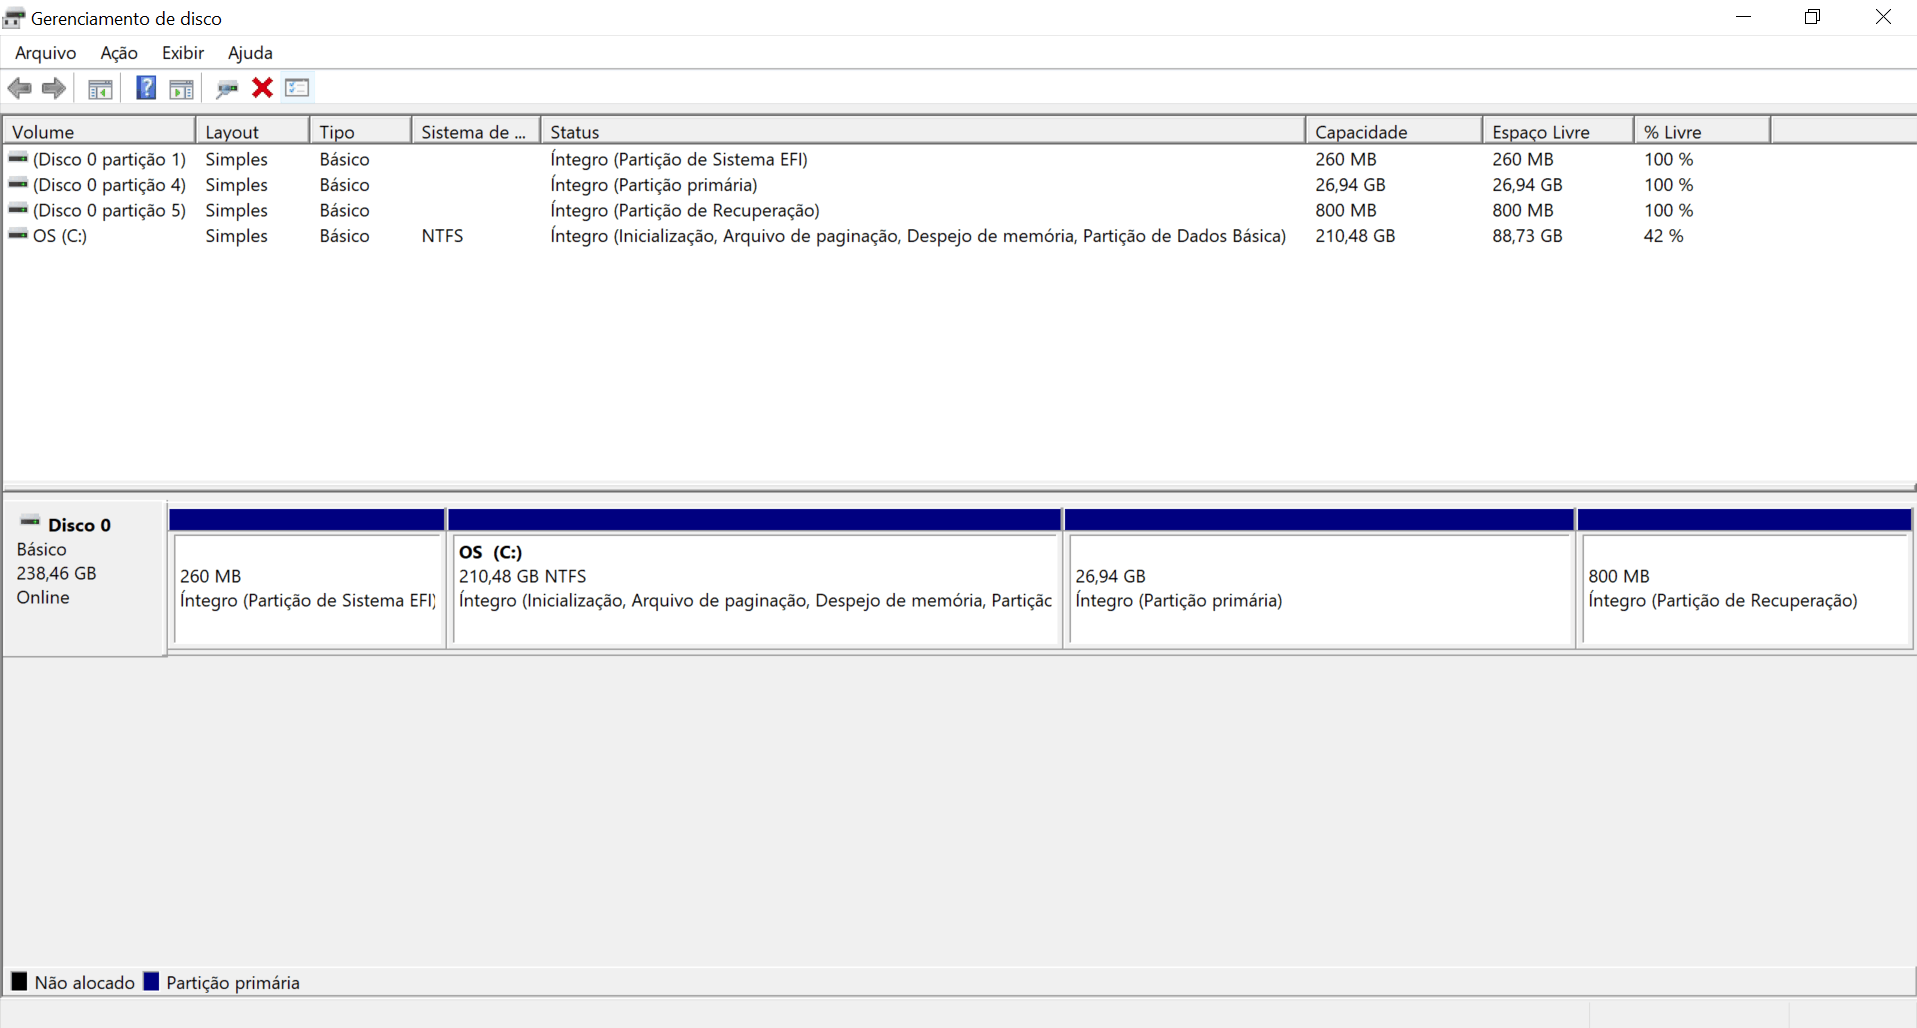The height and width of the screenshot is (1028, 1917).
Task: Toggle the console tree pane icon
Action: coord(100,89)
